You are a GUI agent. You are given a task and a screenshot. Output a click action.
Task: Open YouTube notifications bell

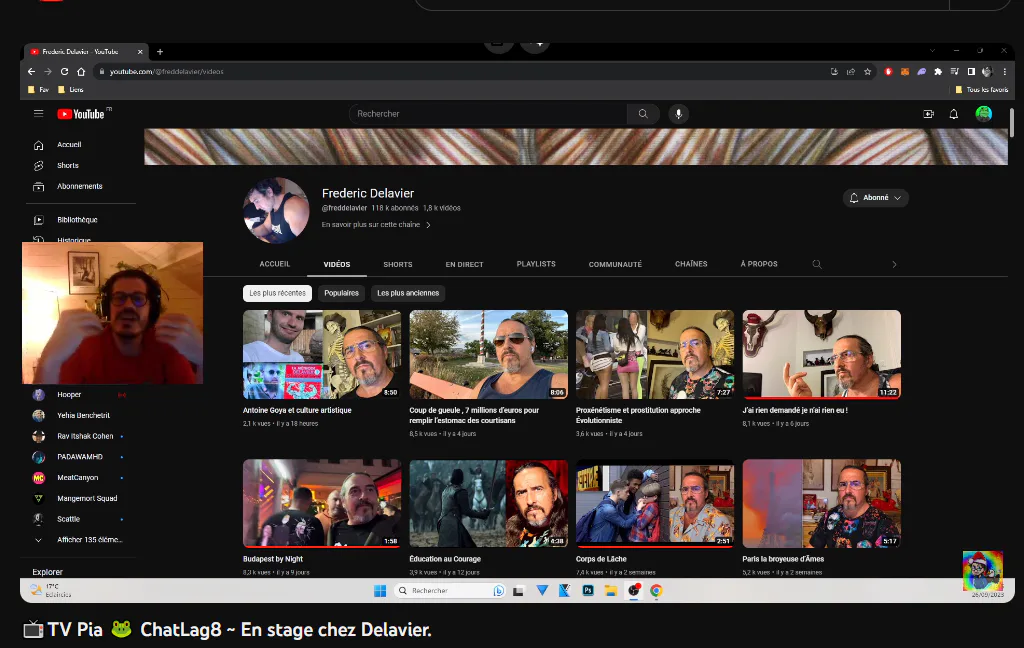click(x=953, y=114)
